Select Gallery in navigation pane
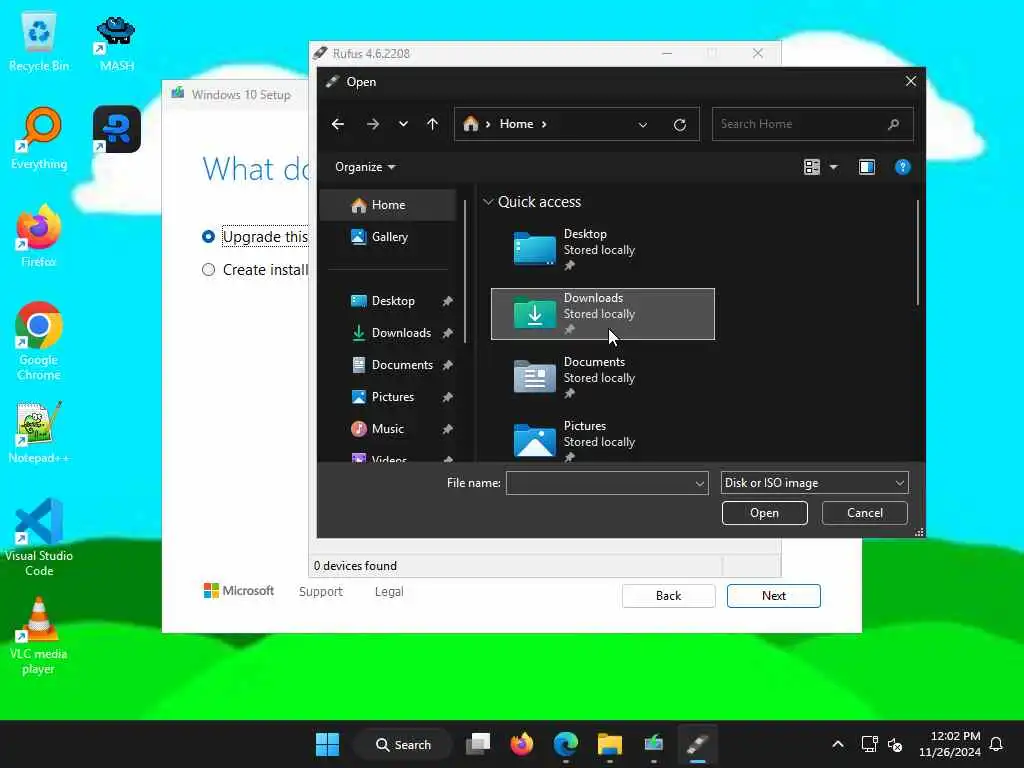The image size is (1024, 768). [389, 237]
